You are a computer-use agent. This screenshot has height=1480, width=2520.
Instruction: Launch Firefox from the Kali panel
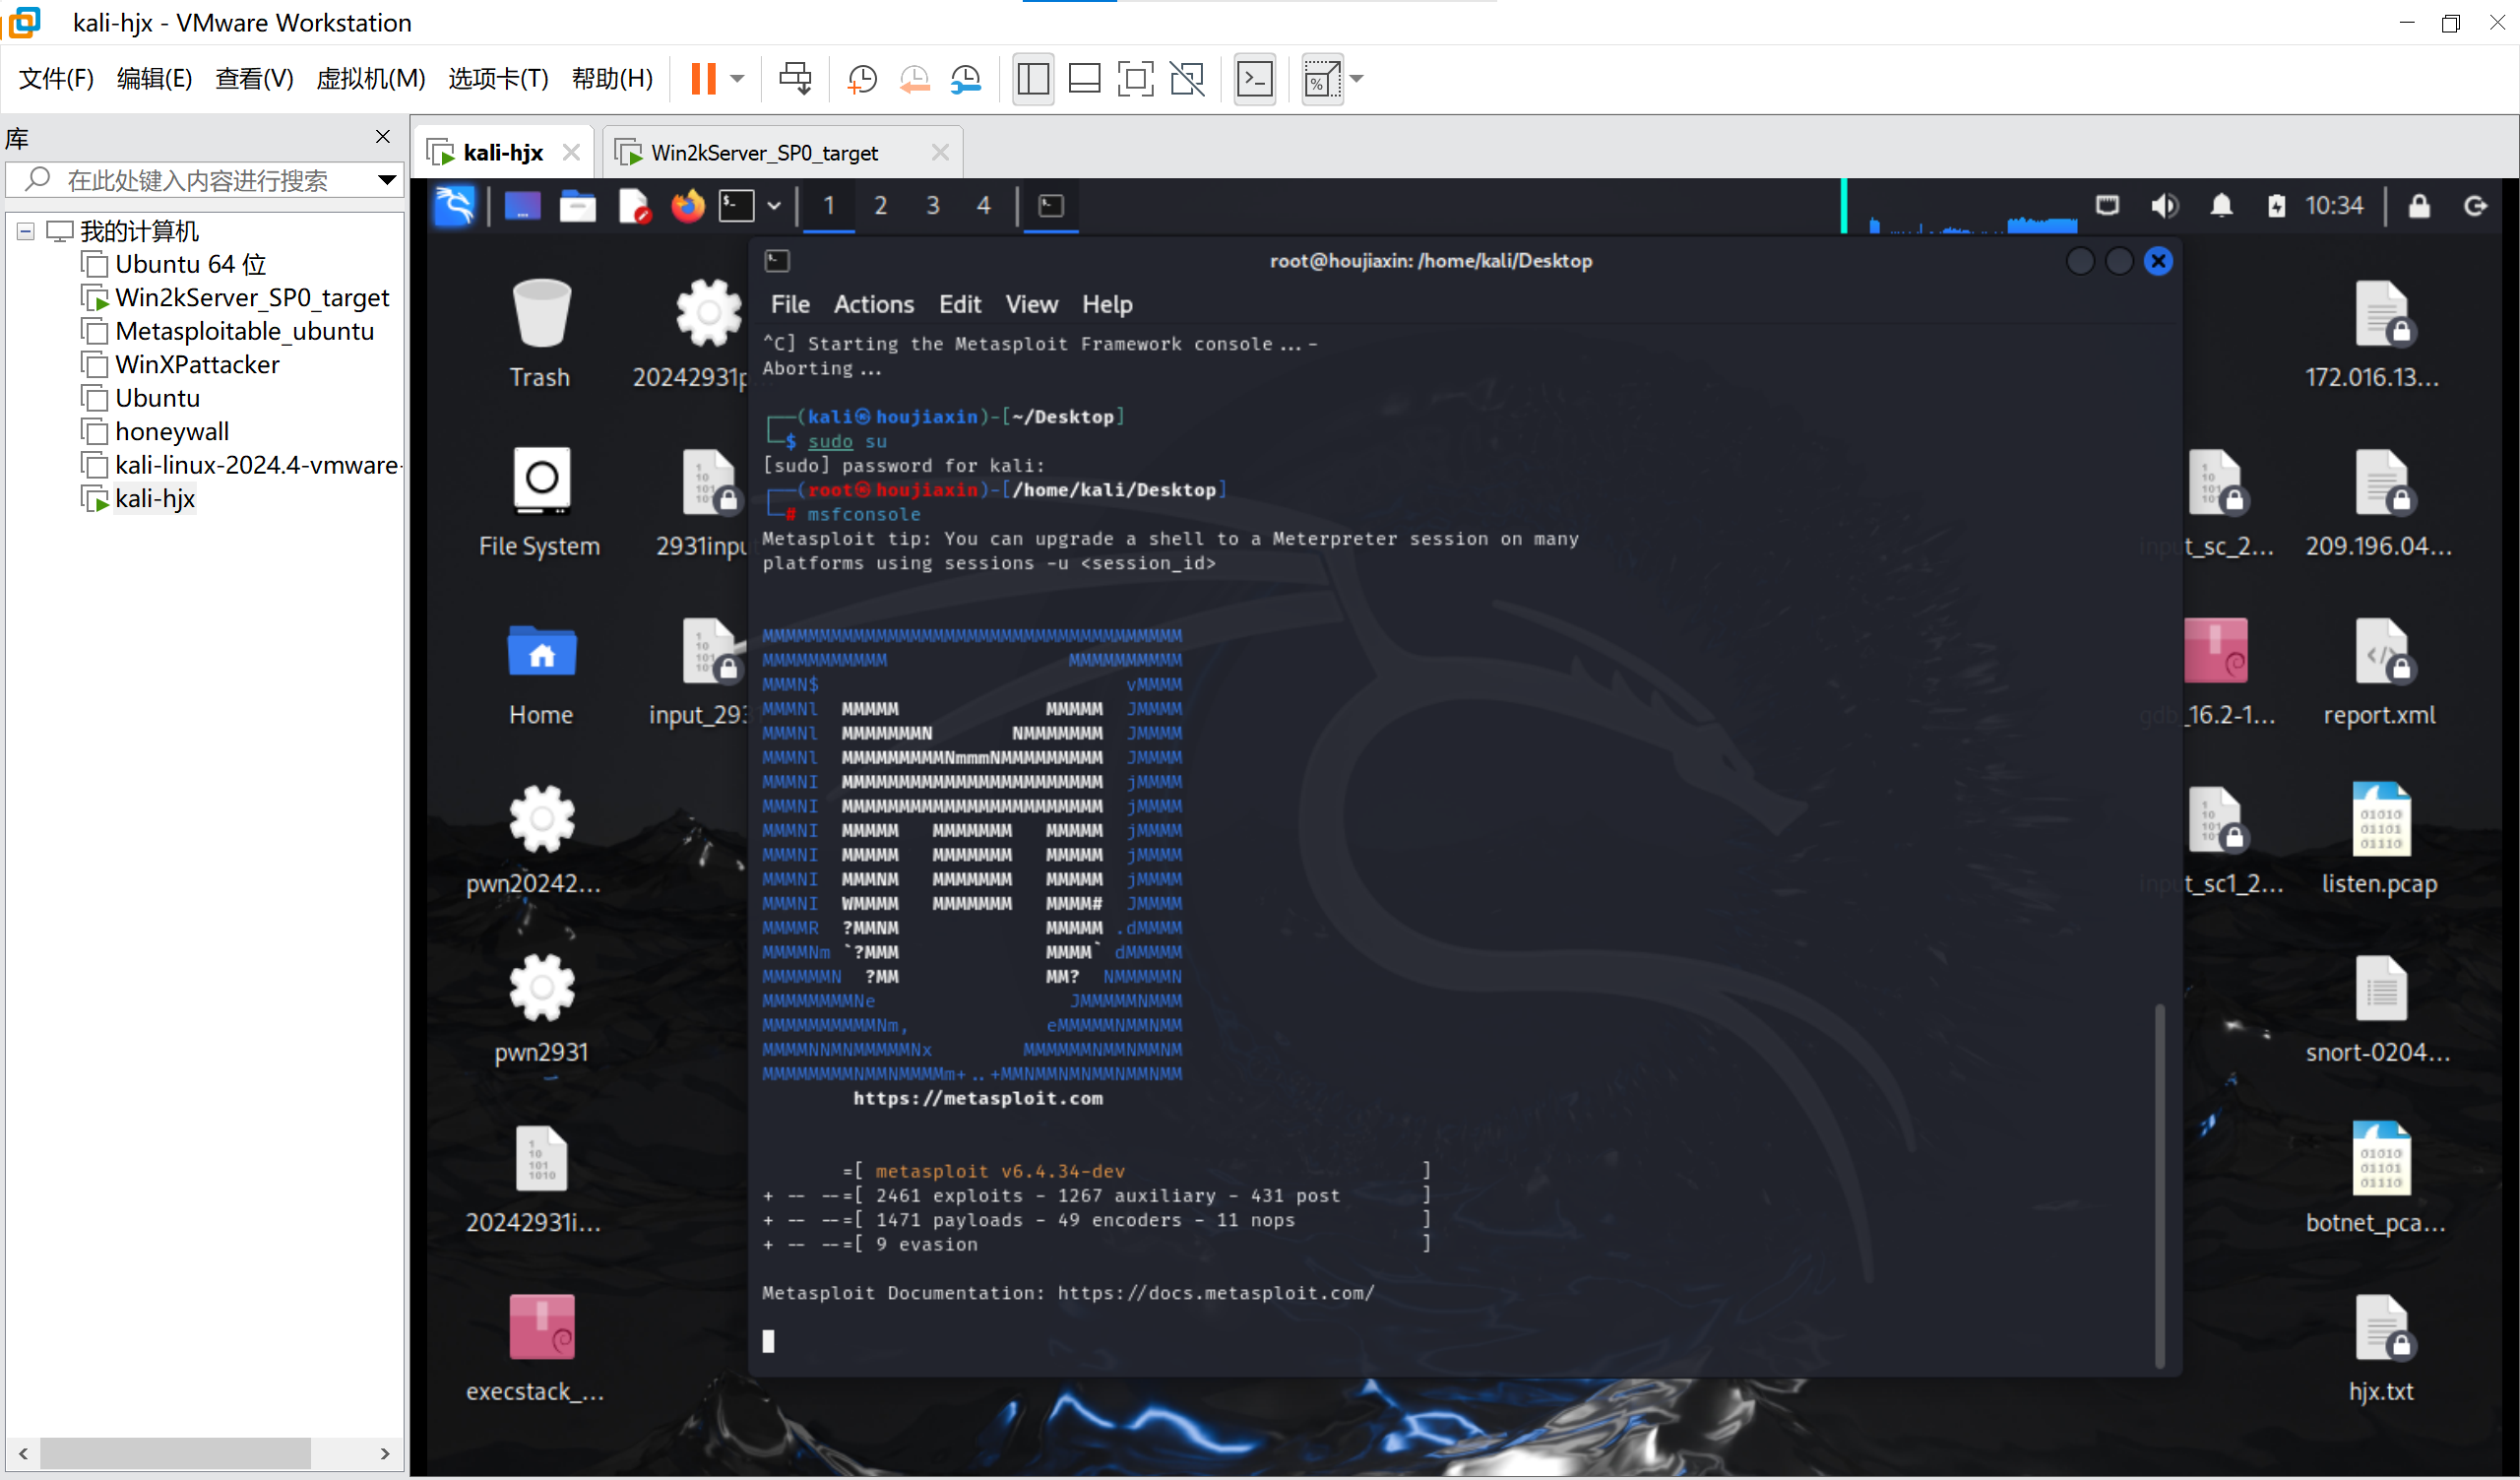[687, 206]
